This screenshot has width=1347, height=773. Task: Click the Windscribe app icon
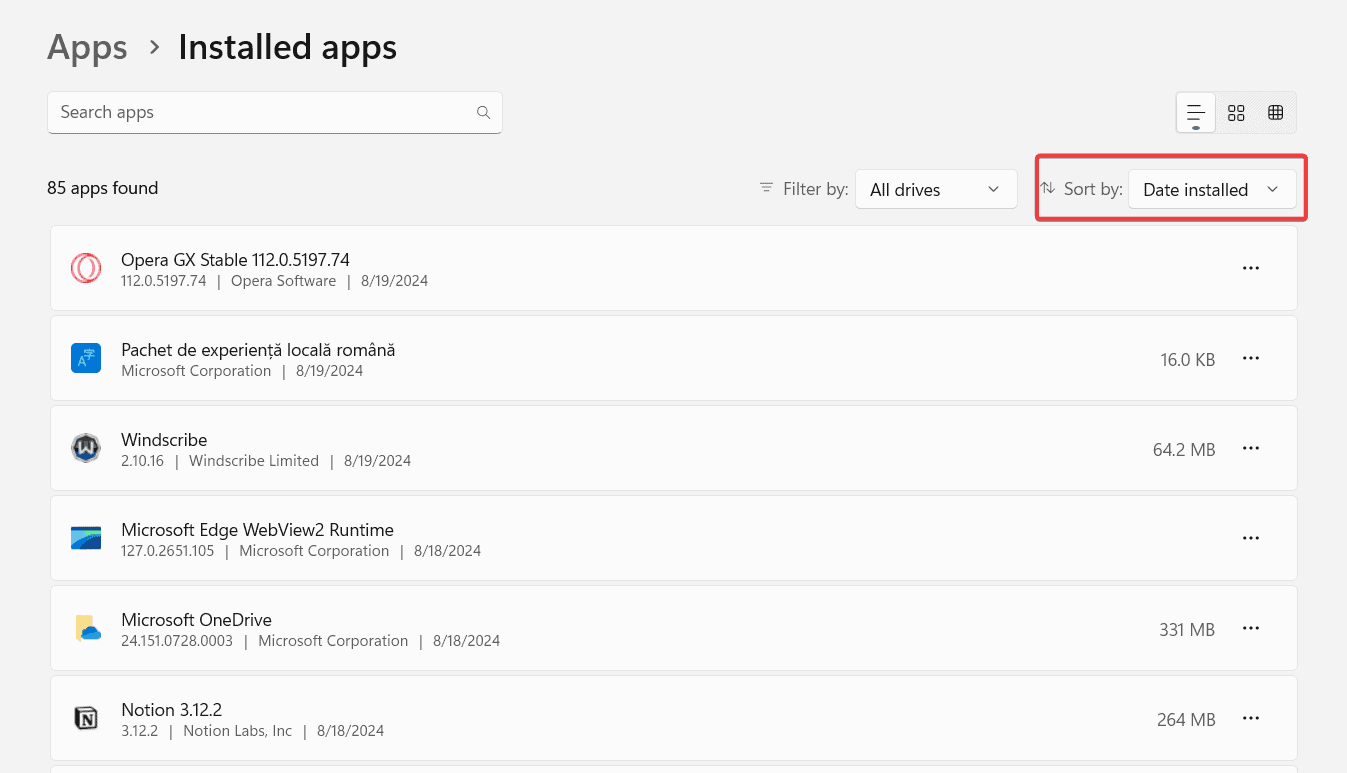pyautogui.click(x=86, y=448)
